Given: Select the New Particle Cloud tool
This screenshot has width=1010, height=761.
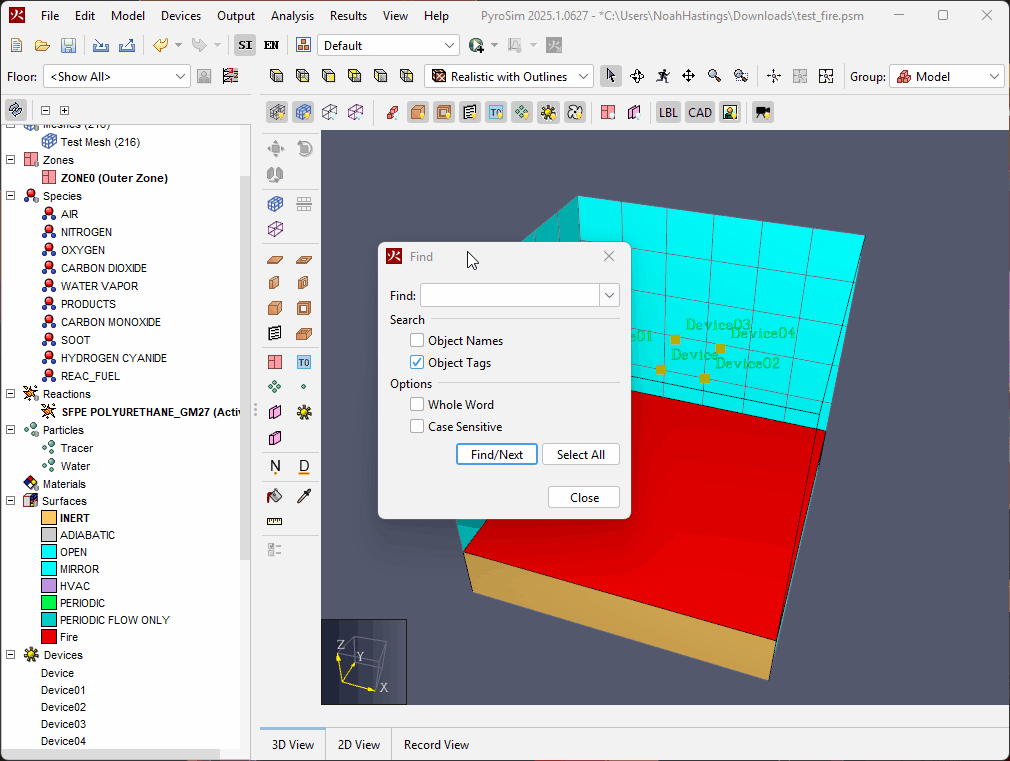Looking at the screenshot, I should (275, 387).
